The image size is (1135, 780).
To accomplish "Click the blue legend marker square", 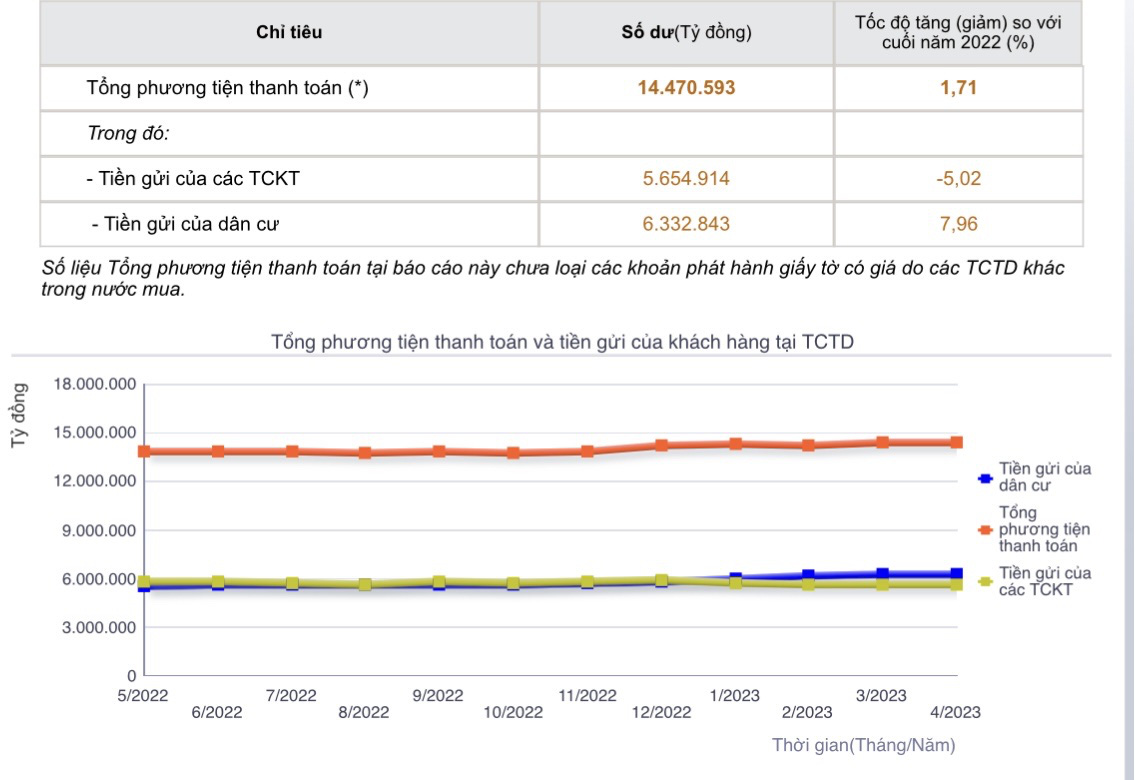I will [x=985, y=478].
